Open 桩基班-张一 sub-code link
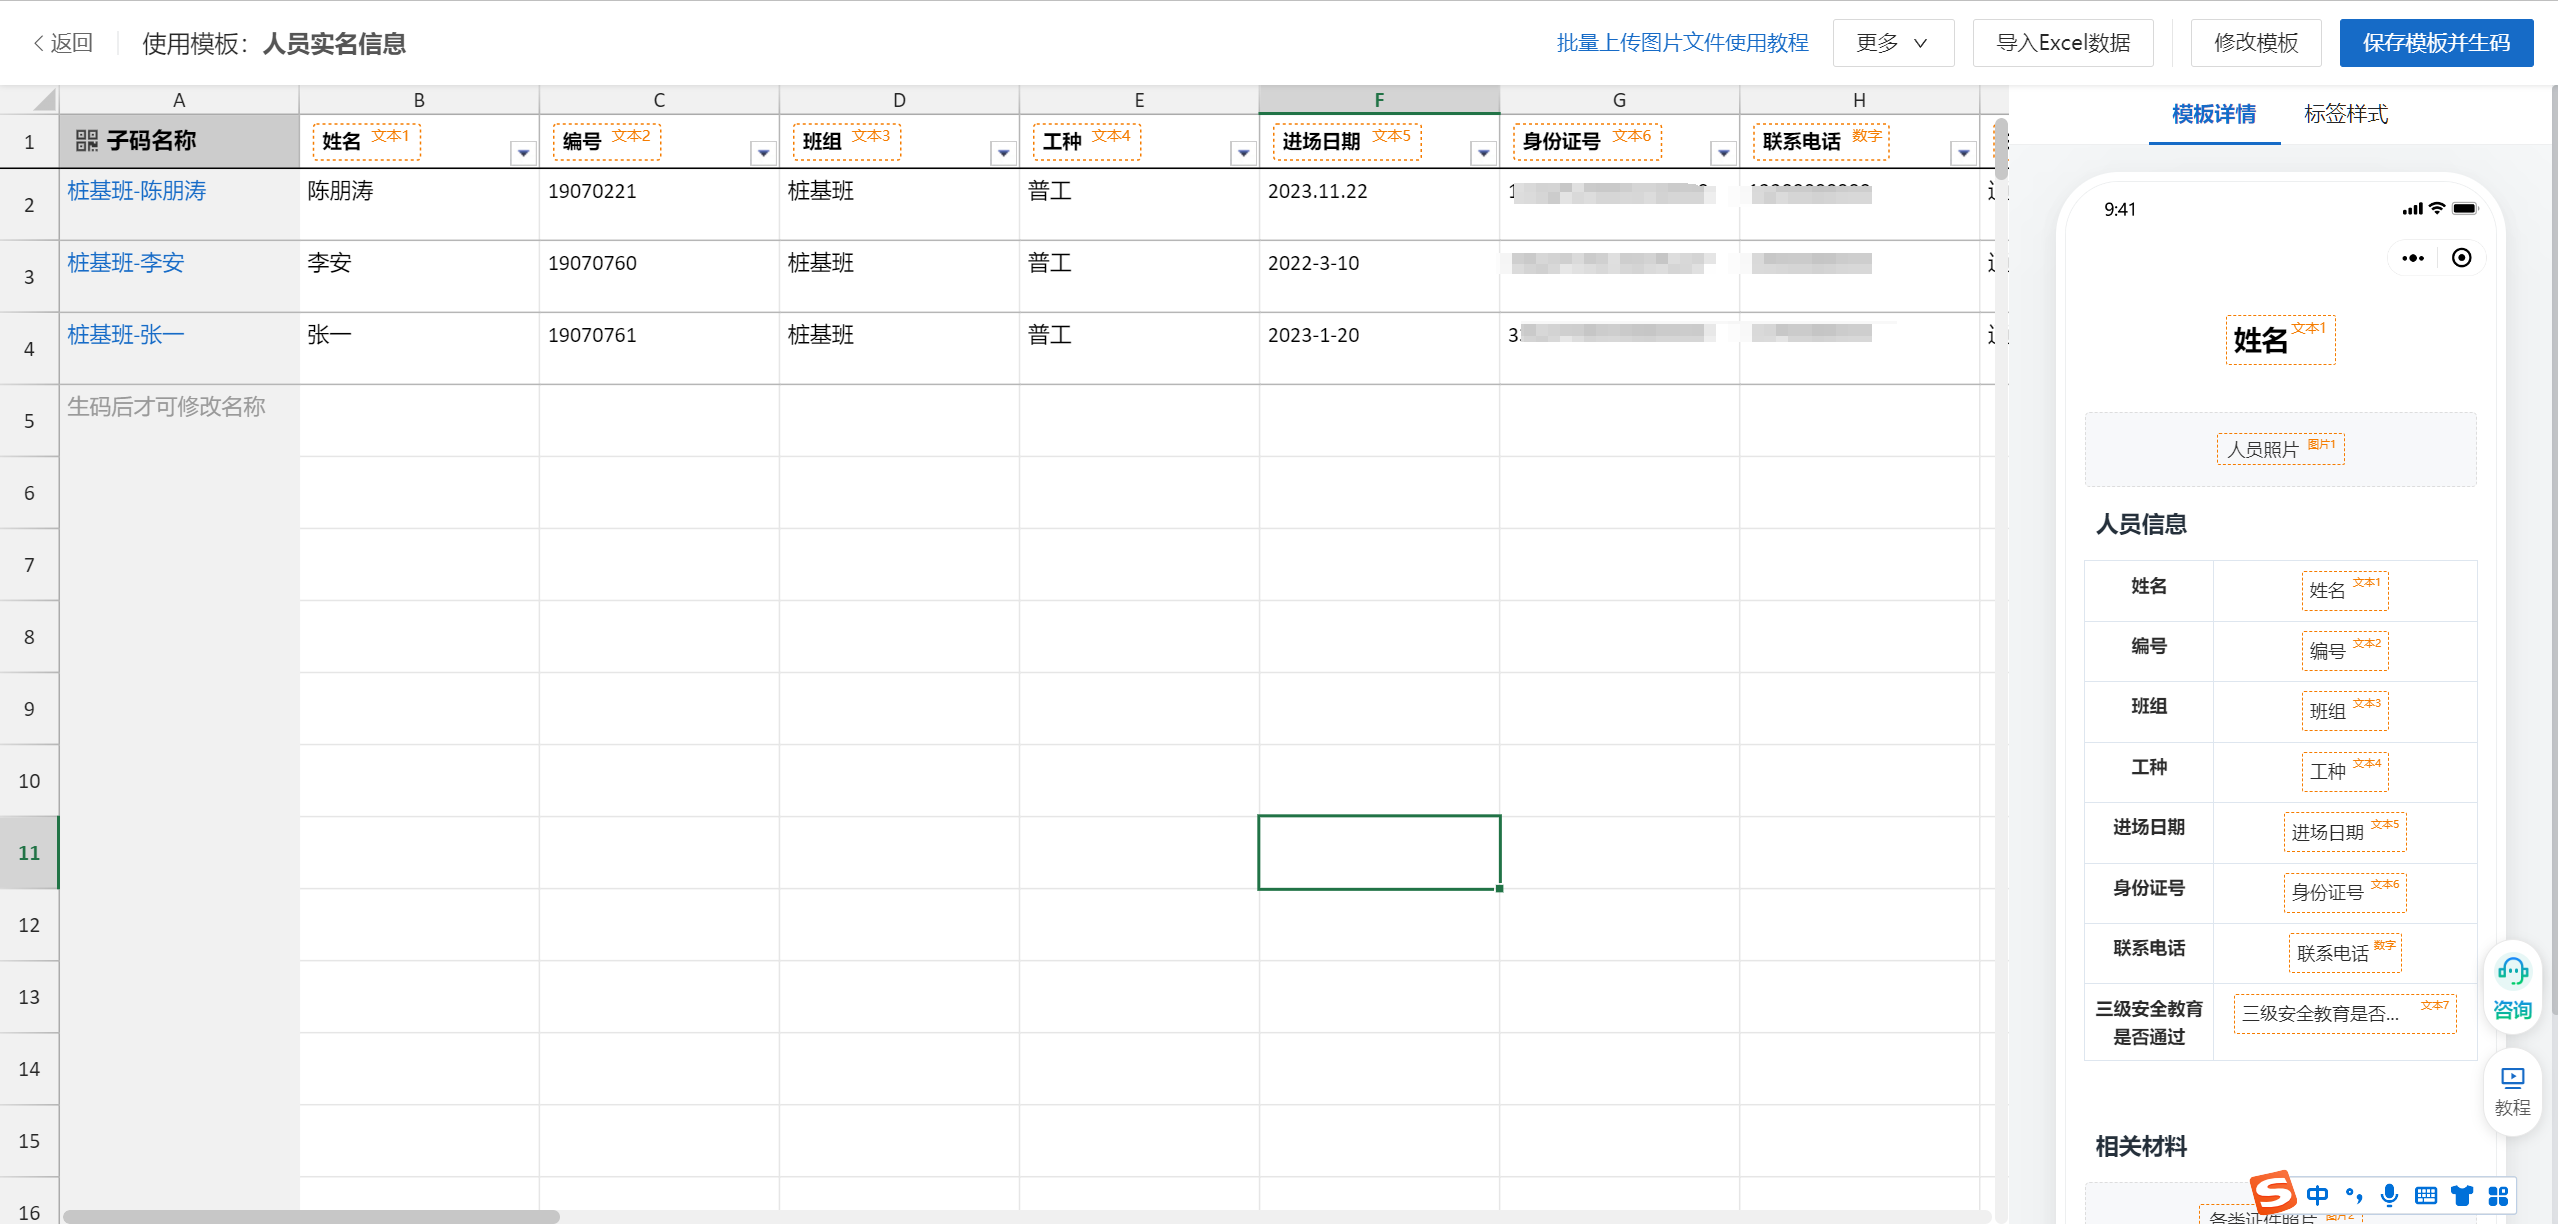2558x1224 pixels. (x=126, y=335)
